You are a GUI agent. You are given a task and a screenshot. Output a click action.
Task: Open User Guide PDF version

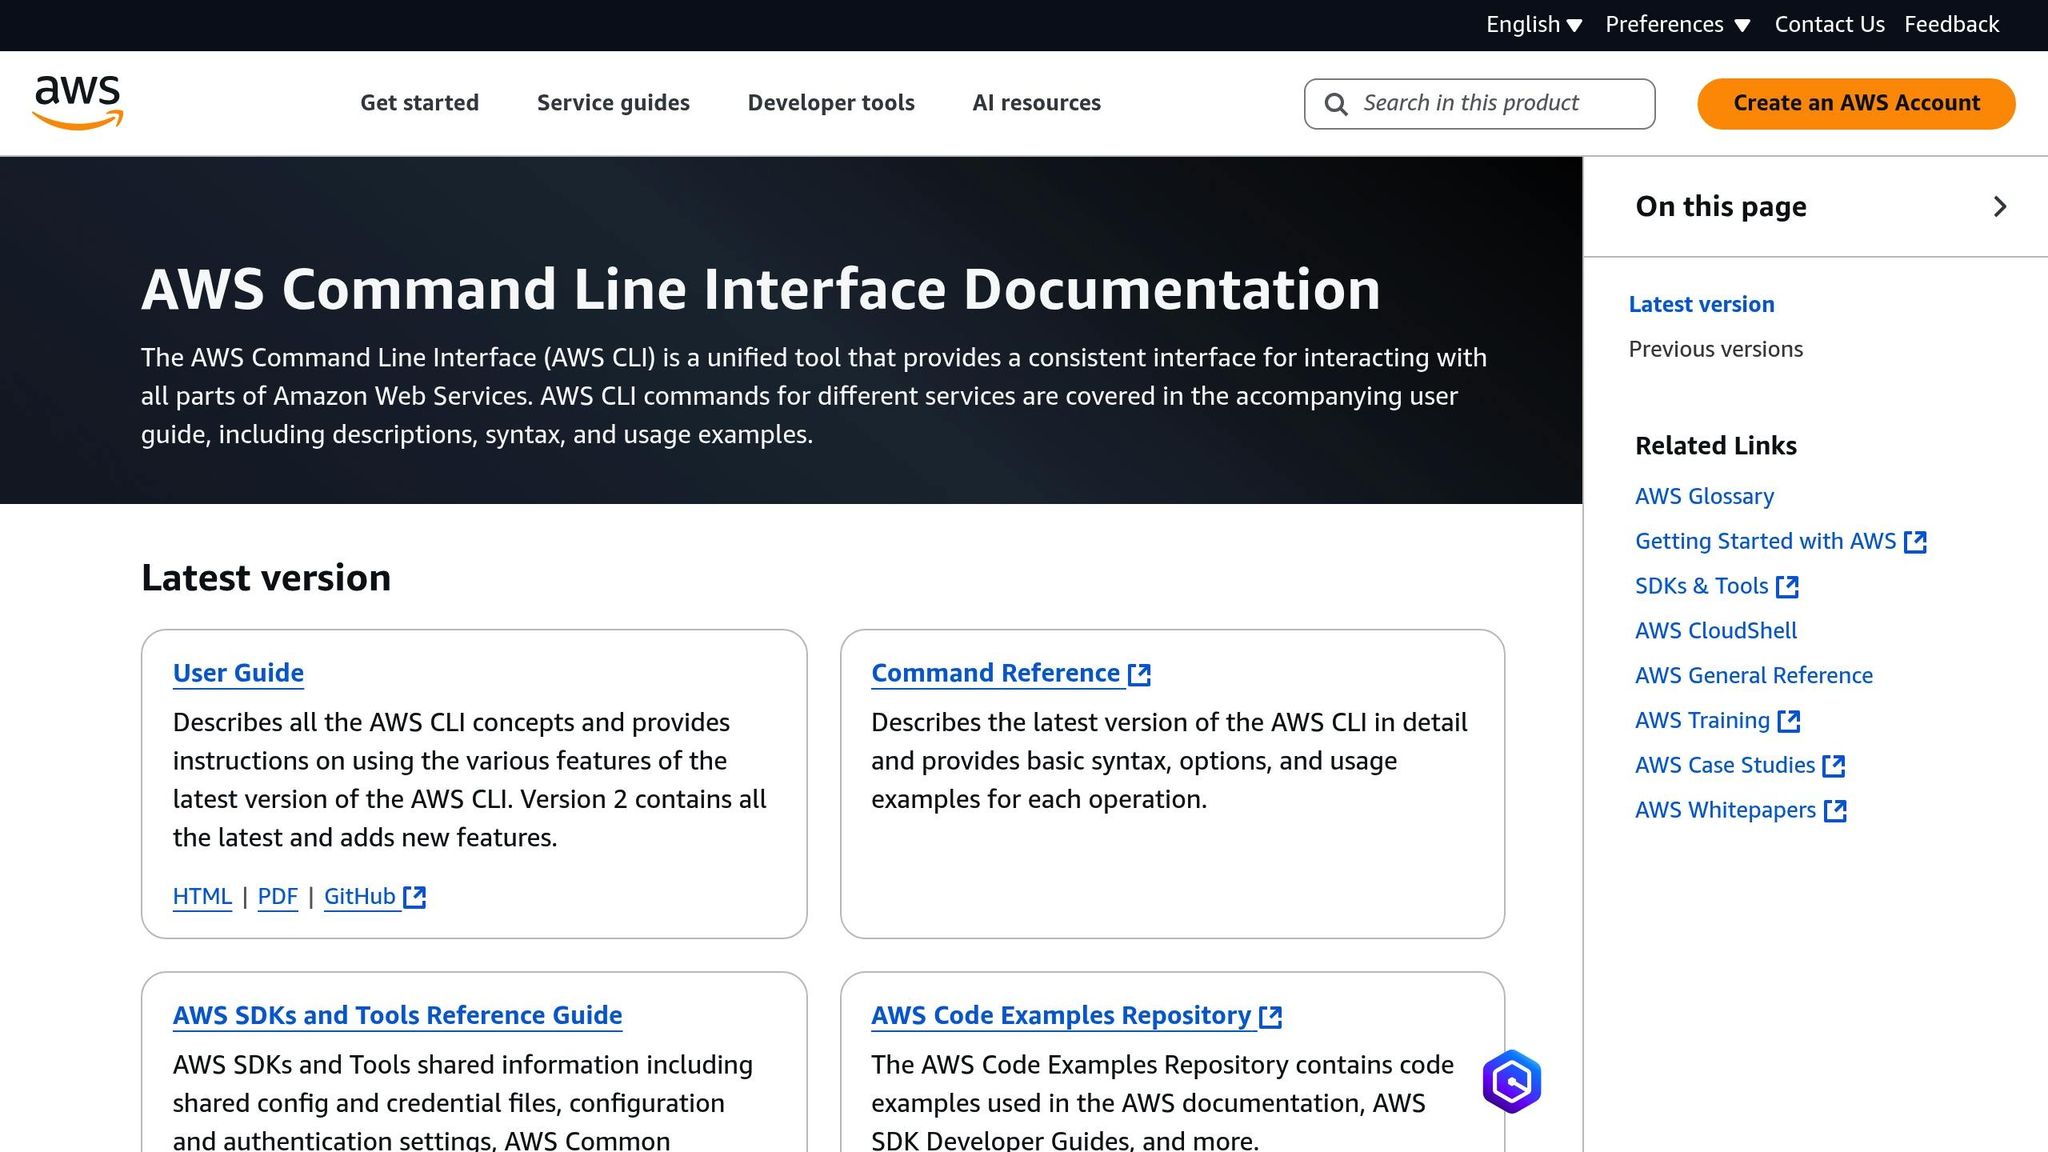point(278,897)
